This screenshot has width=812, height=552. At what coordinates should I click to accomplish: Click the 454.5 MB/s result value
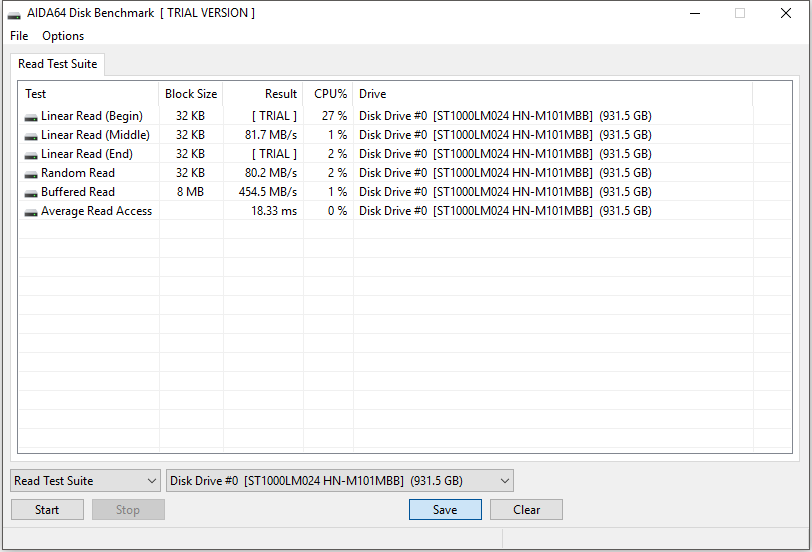(x=268, y=192)
